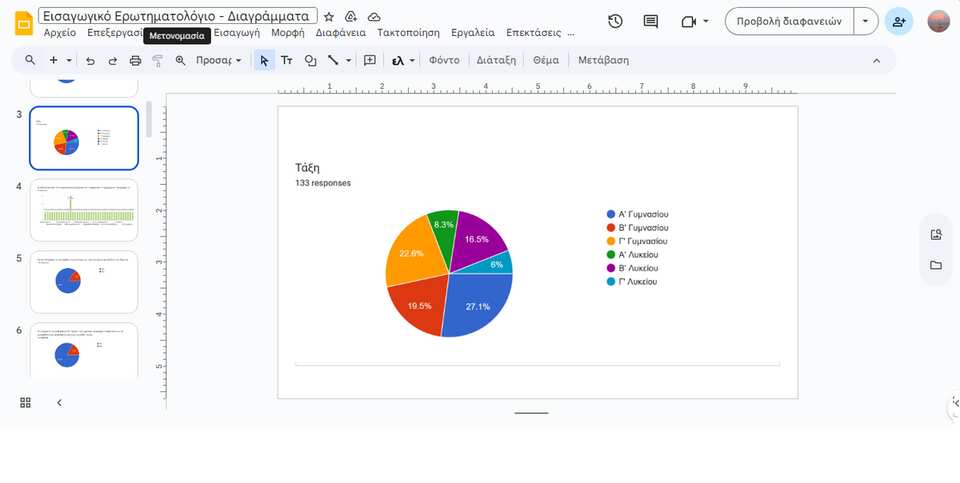
Task: Choose the select arrow cursor tool
Action: (264, 60)
